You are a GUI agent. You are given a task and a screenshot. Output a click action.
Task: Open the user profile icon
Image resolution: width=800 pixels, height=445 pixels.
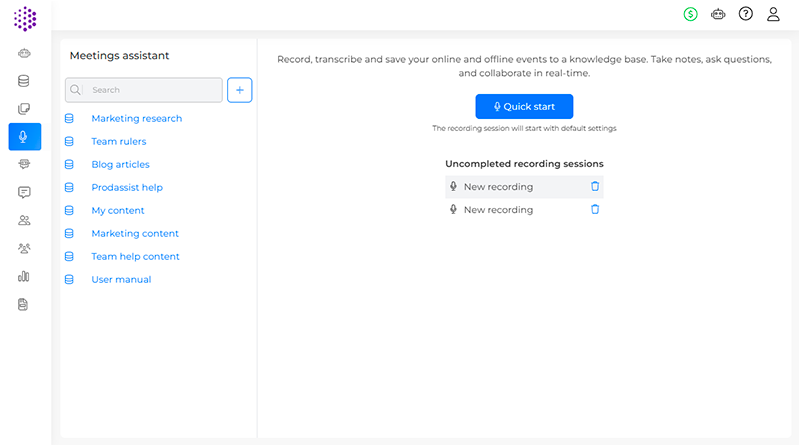773,14
